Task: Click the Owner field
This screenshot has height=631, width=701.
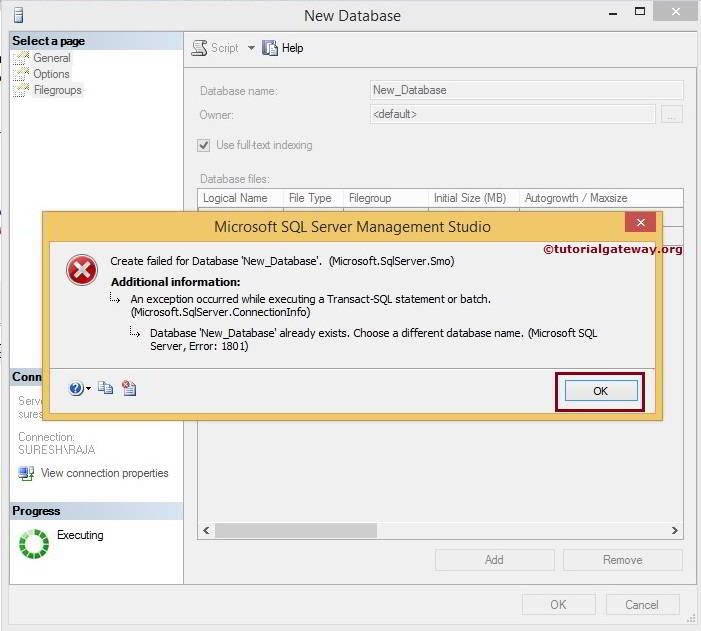Action: [x=512, y=114]
